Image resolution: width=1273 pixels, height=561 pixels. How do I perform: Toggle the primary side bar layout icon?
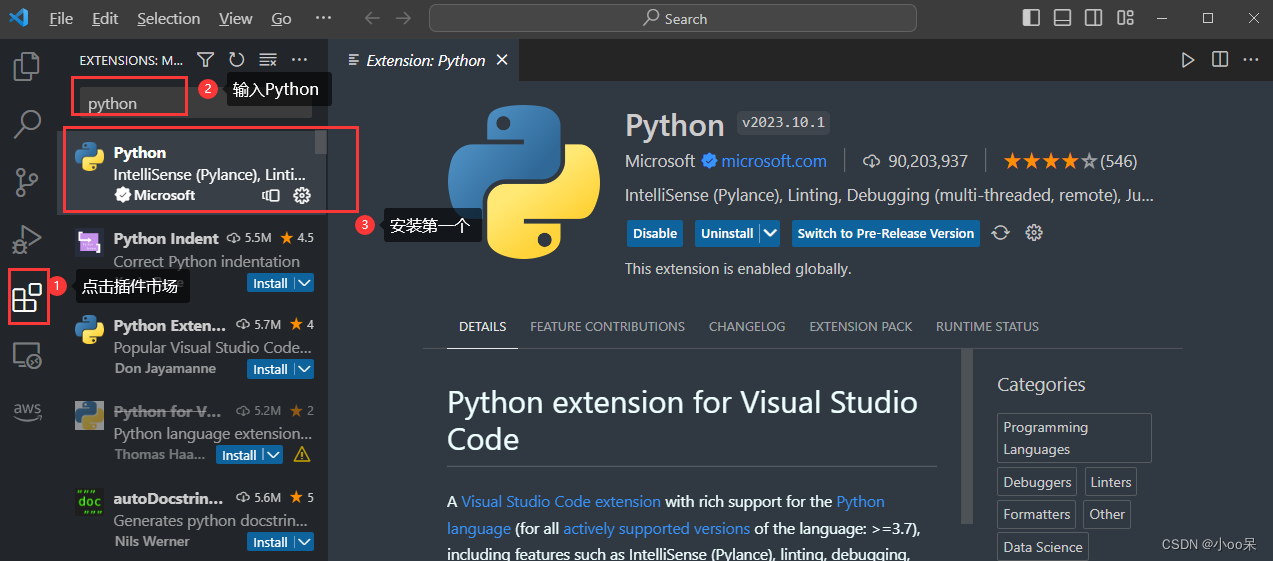click(x=1031, y=18)
